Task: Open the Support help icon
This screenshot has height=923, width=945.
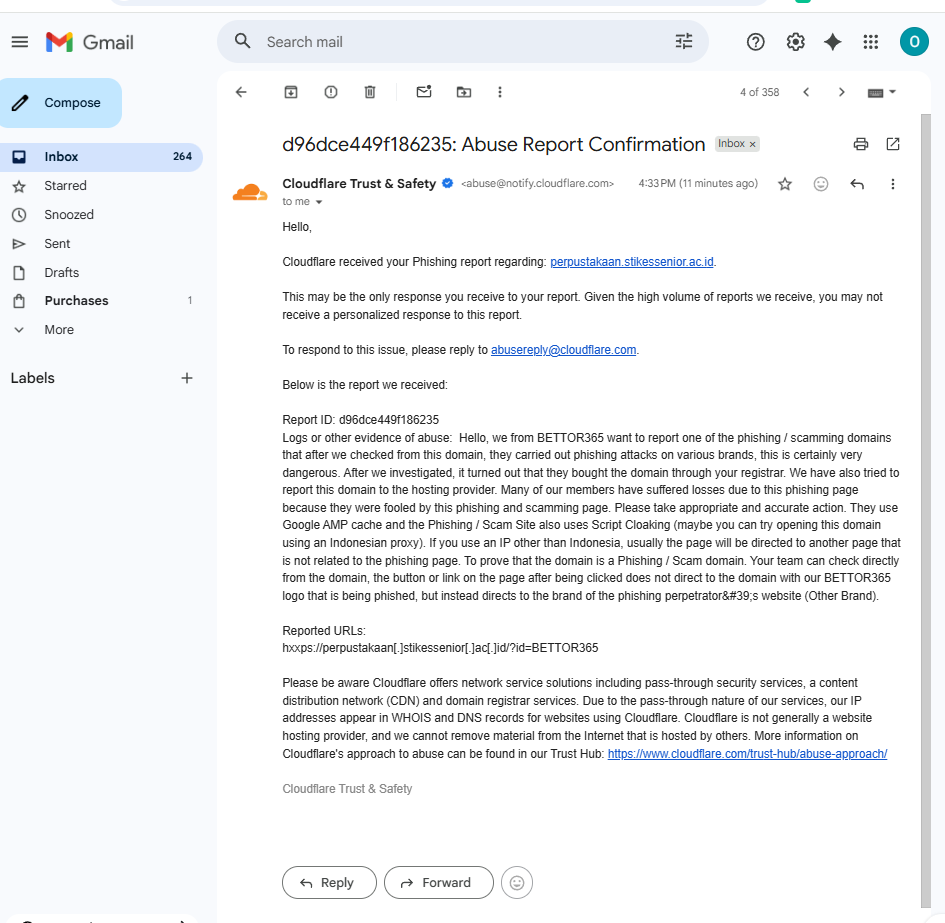Action: (755, 42)
